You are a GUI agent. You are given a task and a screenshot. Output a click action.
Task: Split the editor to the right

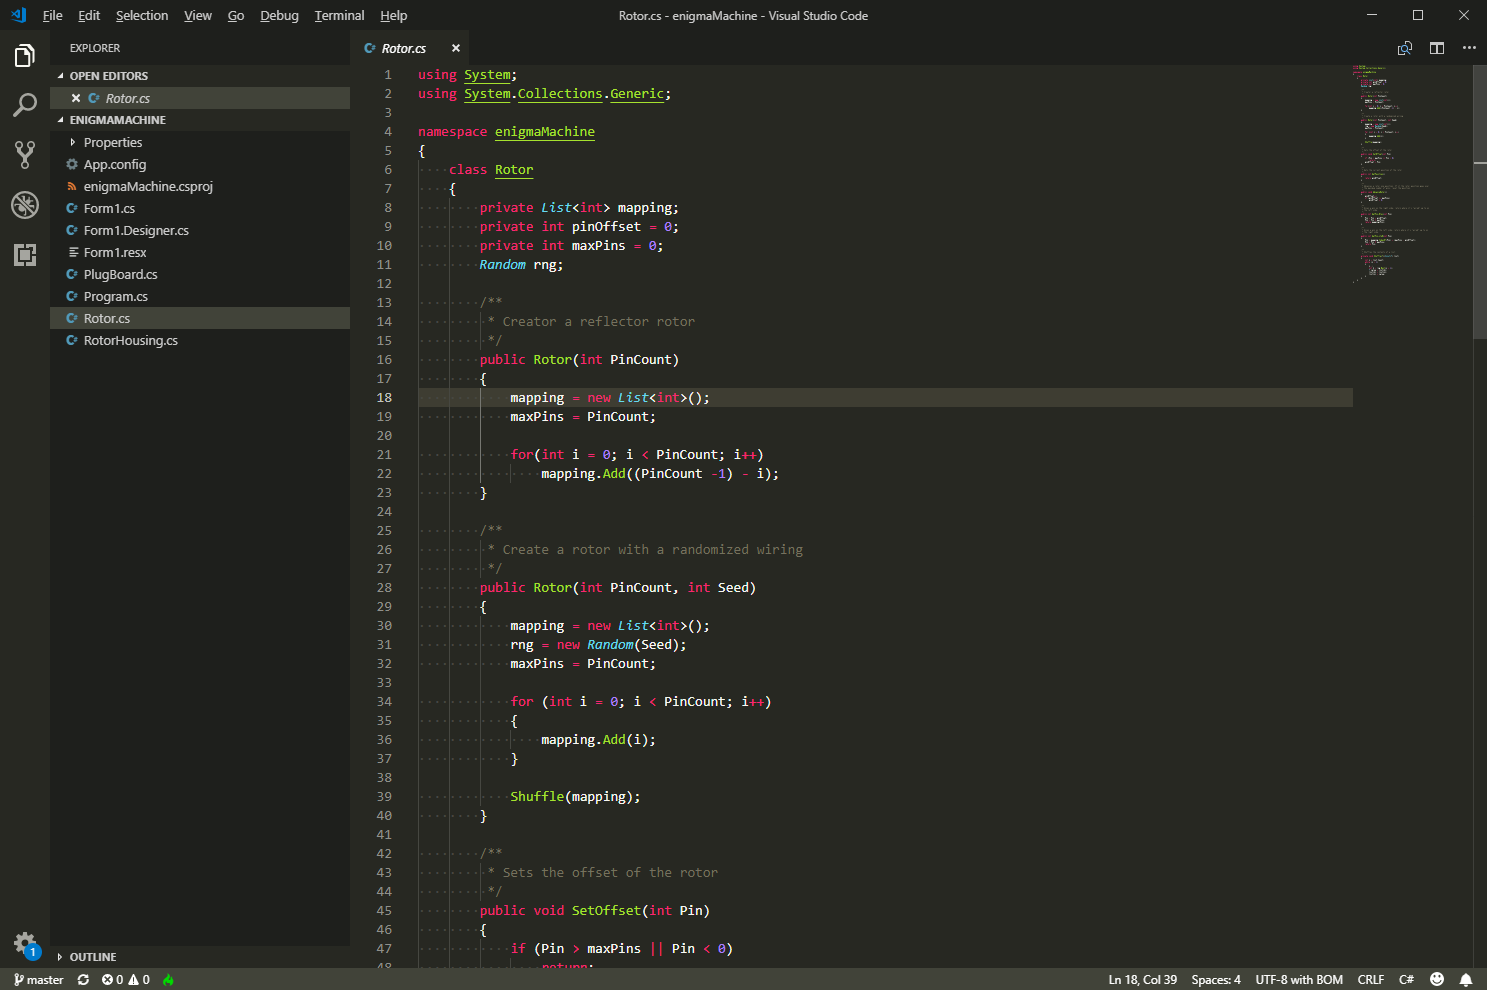[x=1437, y=48]
